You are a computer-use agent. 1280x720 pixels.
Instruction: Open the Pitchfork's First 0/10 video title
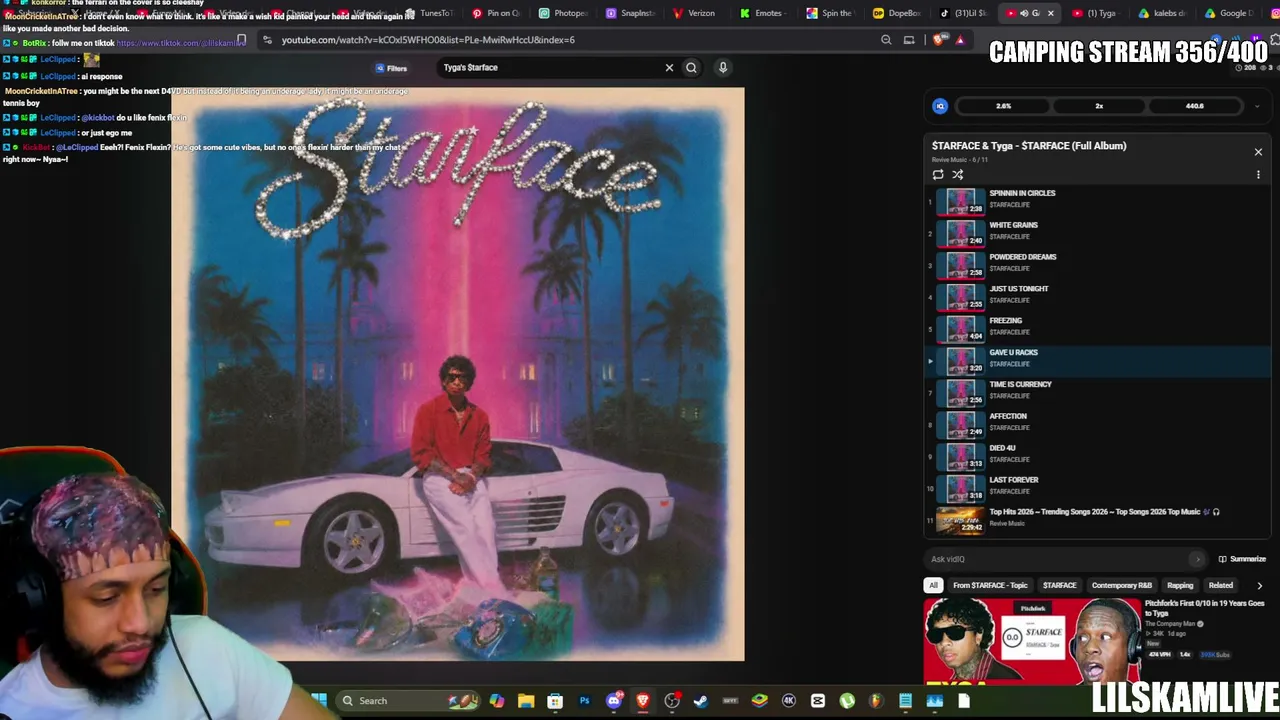tap(1204, 608)
